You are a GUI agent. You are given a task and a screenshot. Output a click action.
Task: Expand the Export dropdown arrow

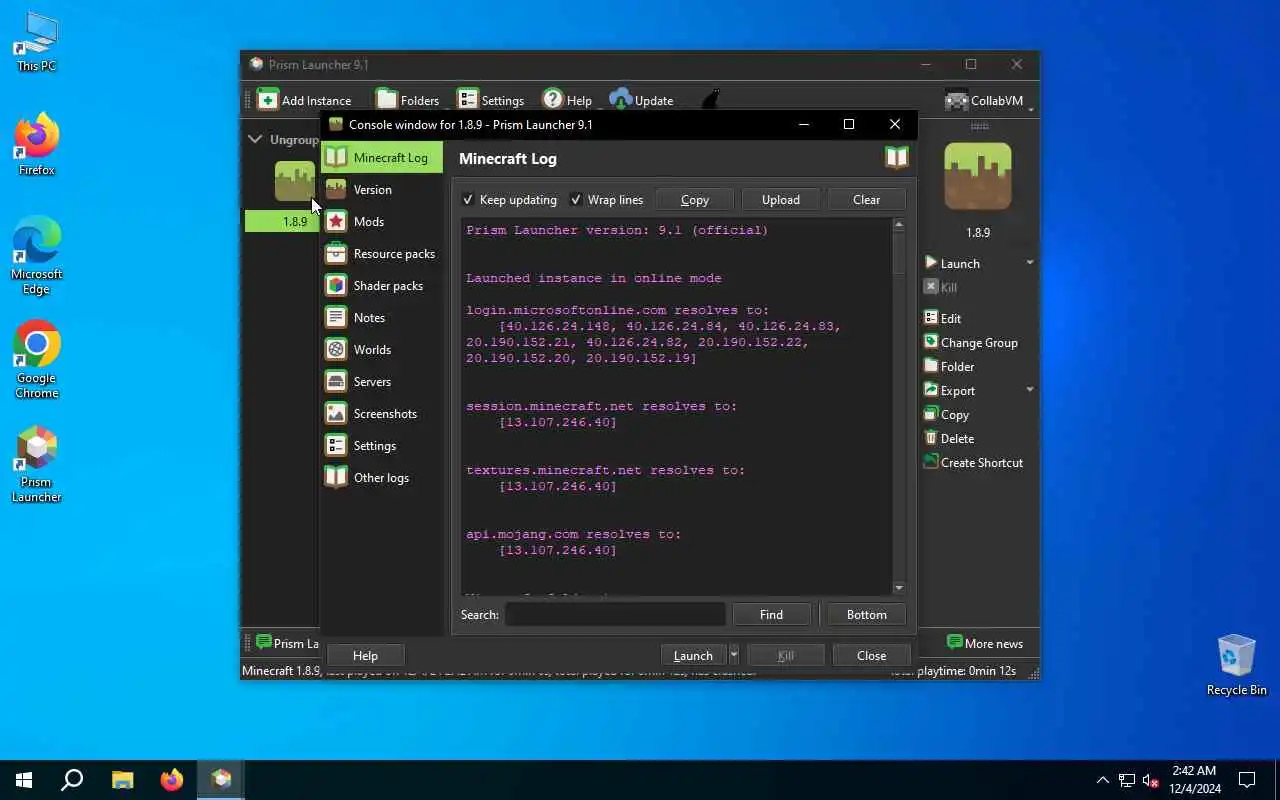pyautogui.click(x=1030, y=390)
